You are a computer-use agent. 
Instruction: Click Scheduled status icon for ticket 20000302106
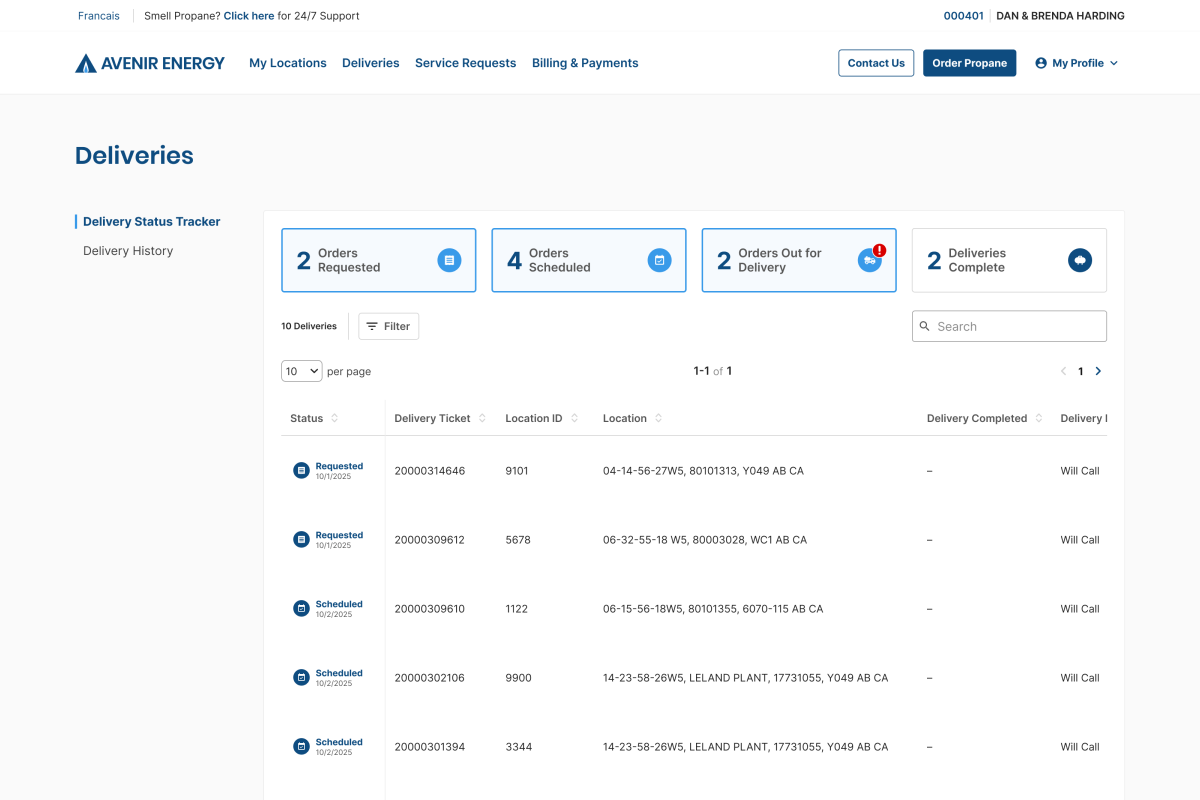[301, 677]
